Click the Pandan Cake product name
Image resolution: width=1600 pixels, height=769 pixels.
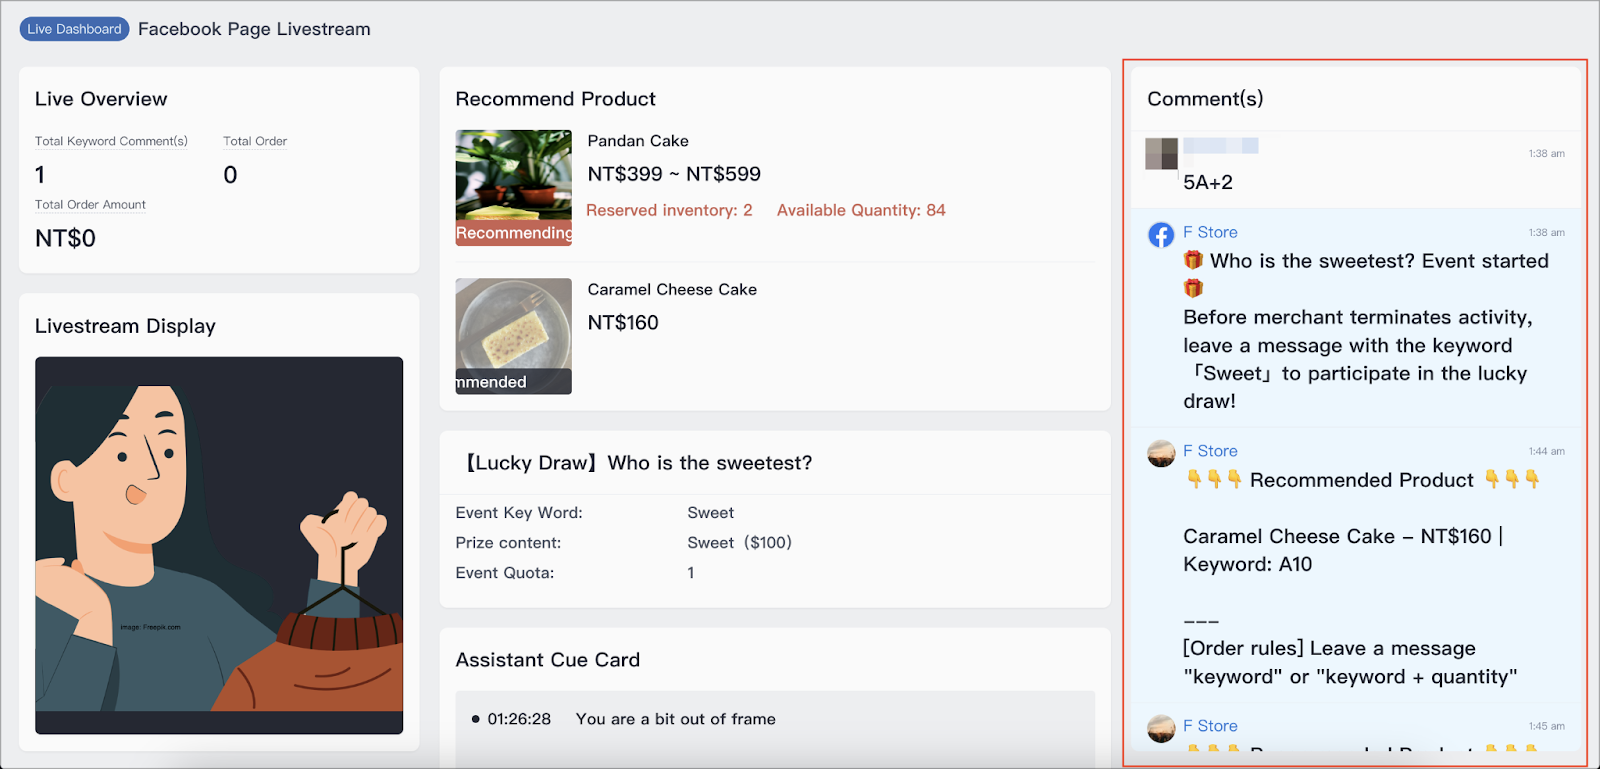click(x=638, y=141)
